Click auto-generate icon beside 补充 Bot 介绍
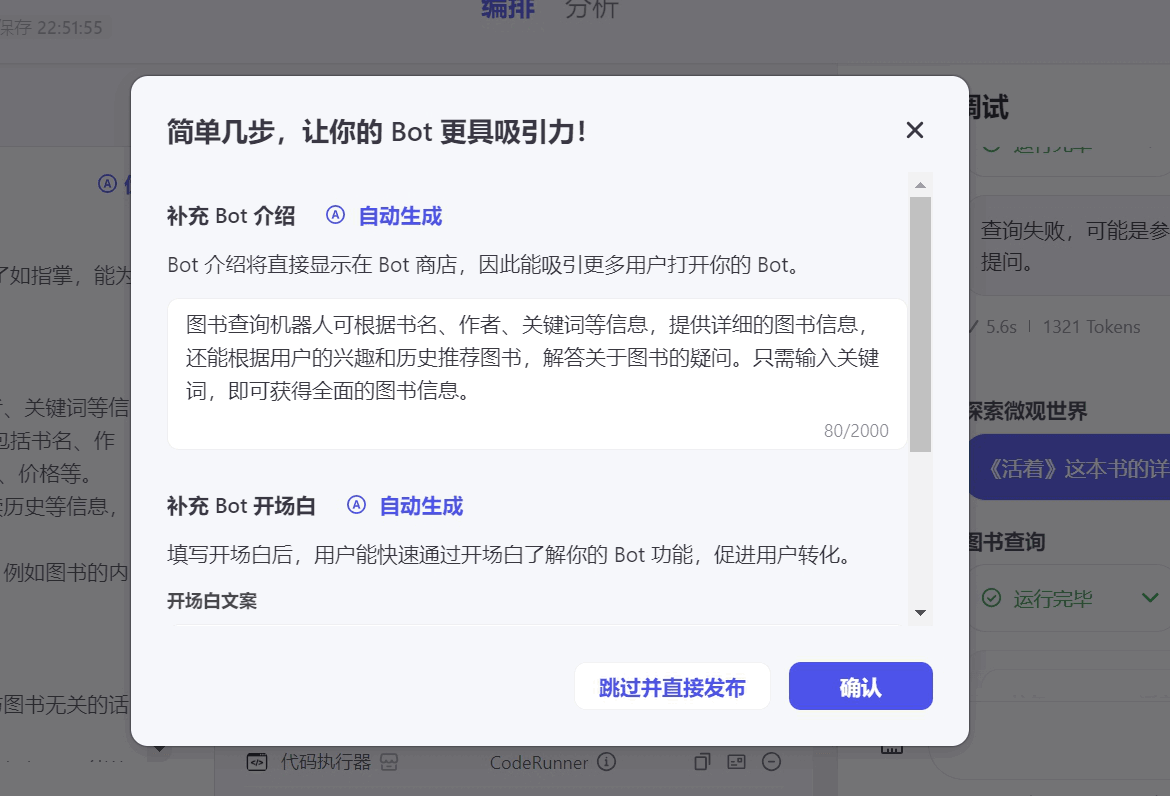Image resolution: width=1170 pixels, height=796 pixels. tap(335, 215)
